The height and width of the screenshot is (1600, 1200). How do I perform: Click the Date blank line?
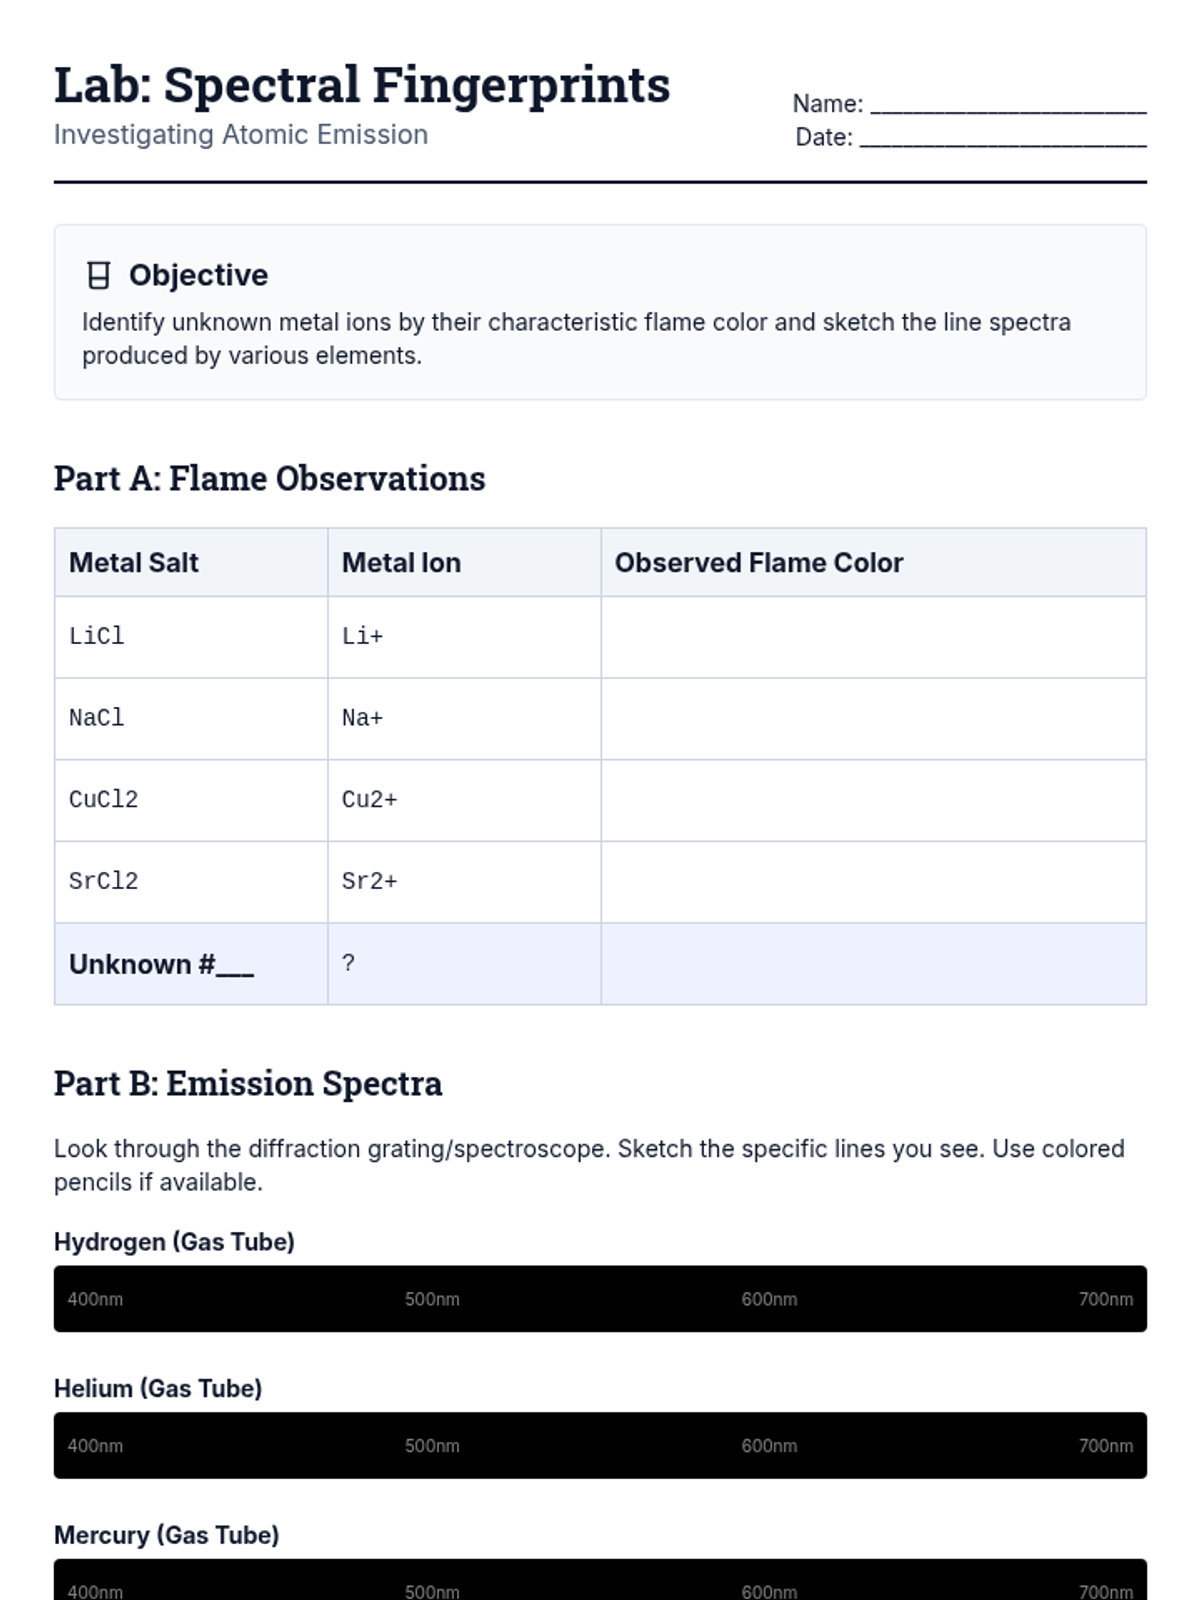(x=1002, y=138)
